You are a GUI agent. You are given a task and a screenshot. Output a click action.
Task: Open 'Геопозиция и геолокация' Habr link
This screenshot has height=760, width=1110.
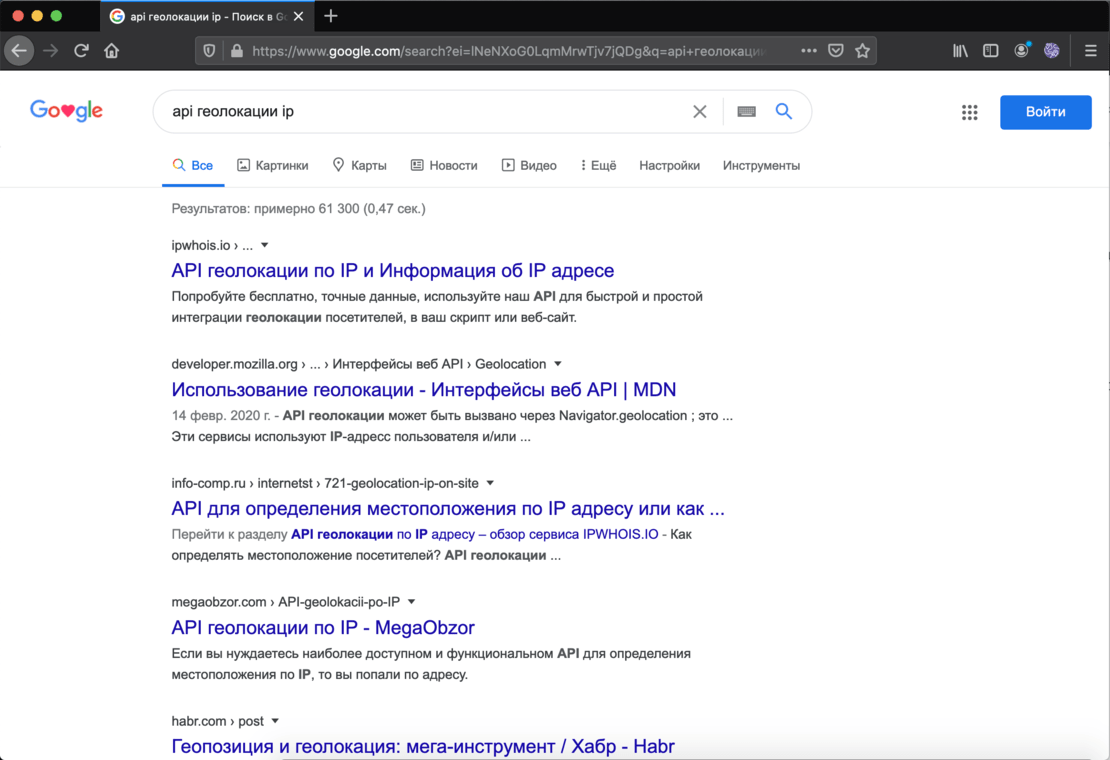tap(423, 746)
